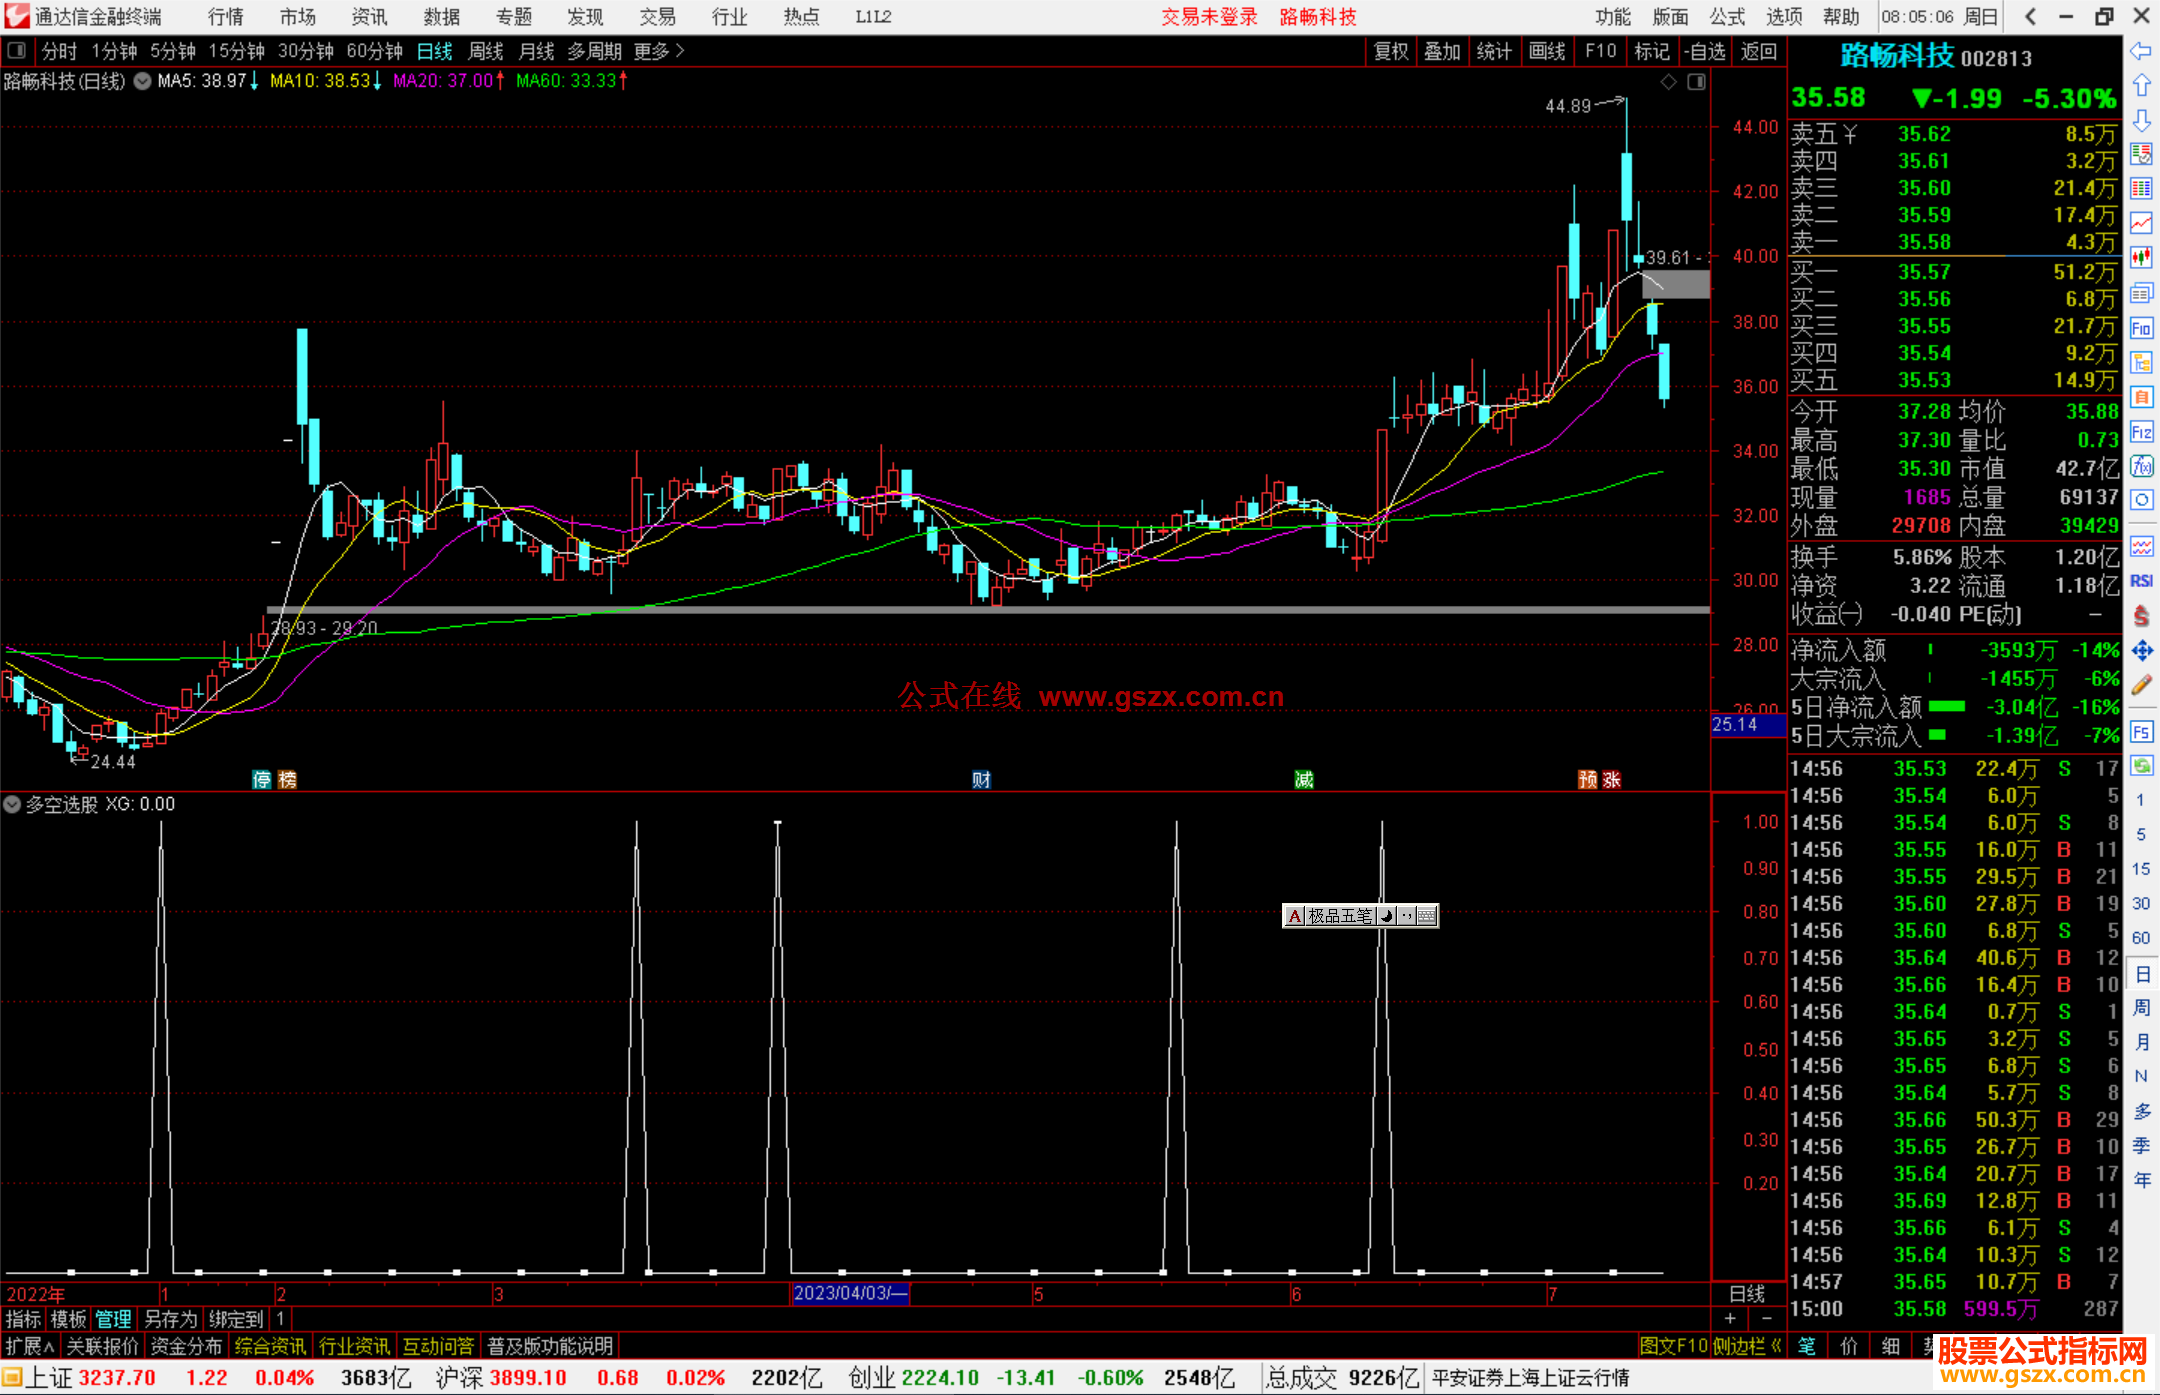
Task: Click the 另存为 button
Action: [171, 1319]
